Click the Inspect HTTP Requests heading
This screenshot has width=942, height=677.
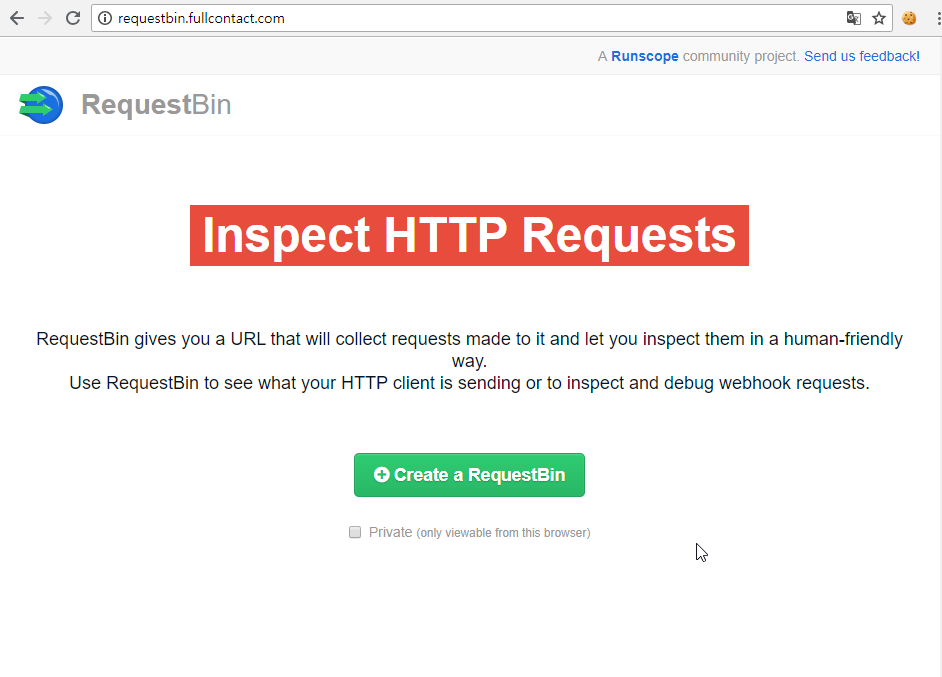click(x=469, y=236)
